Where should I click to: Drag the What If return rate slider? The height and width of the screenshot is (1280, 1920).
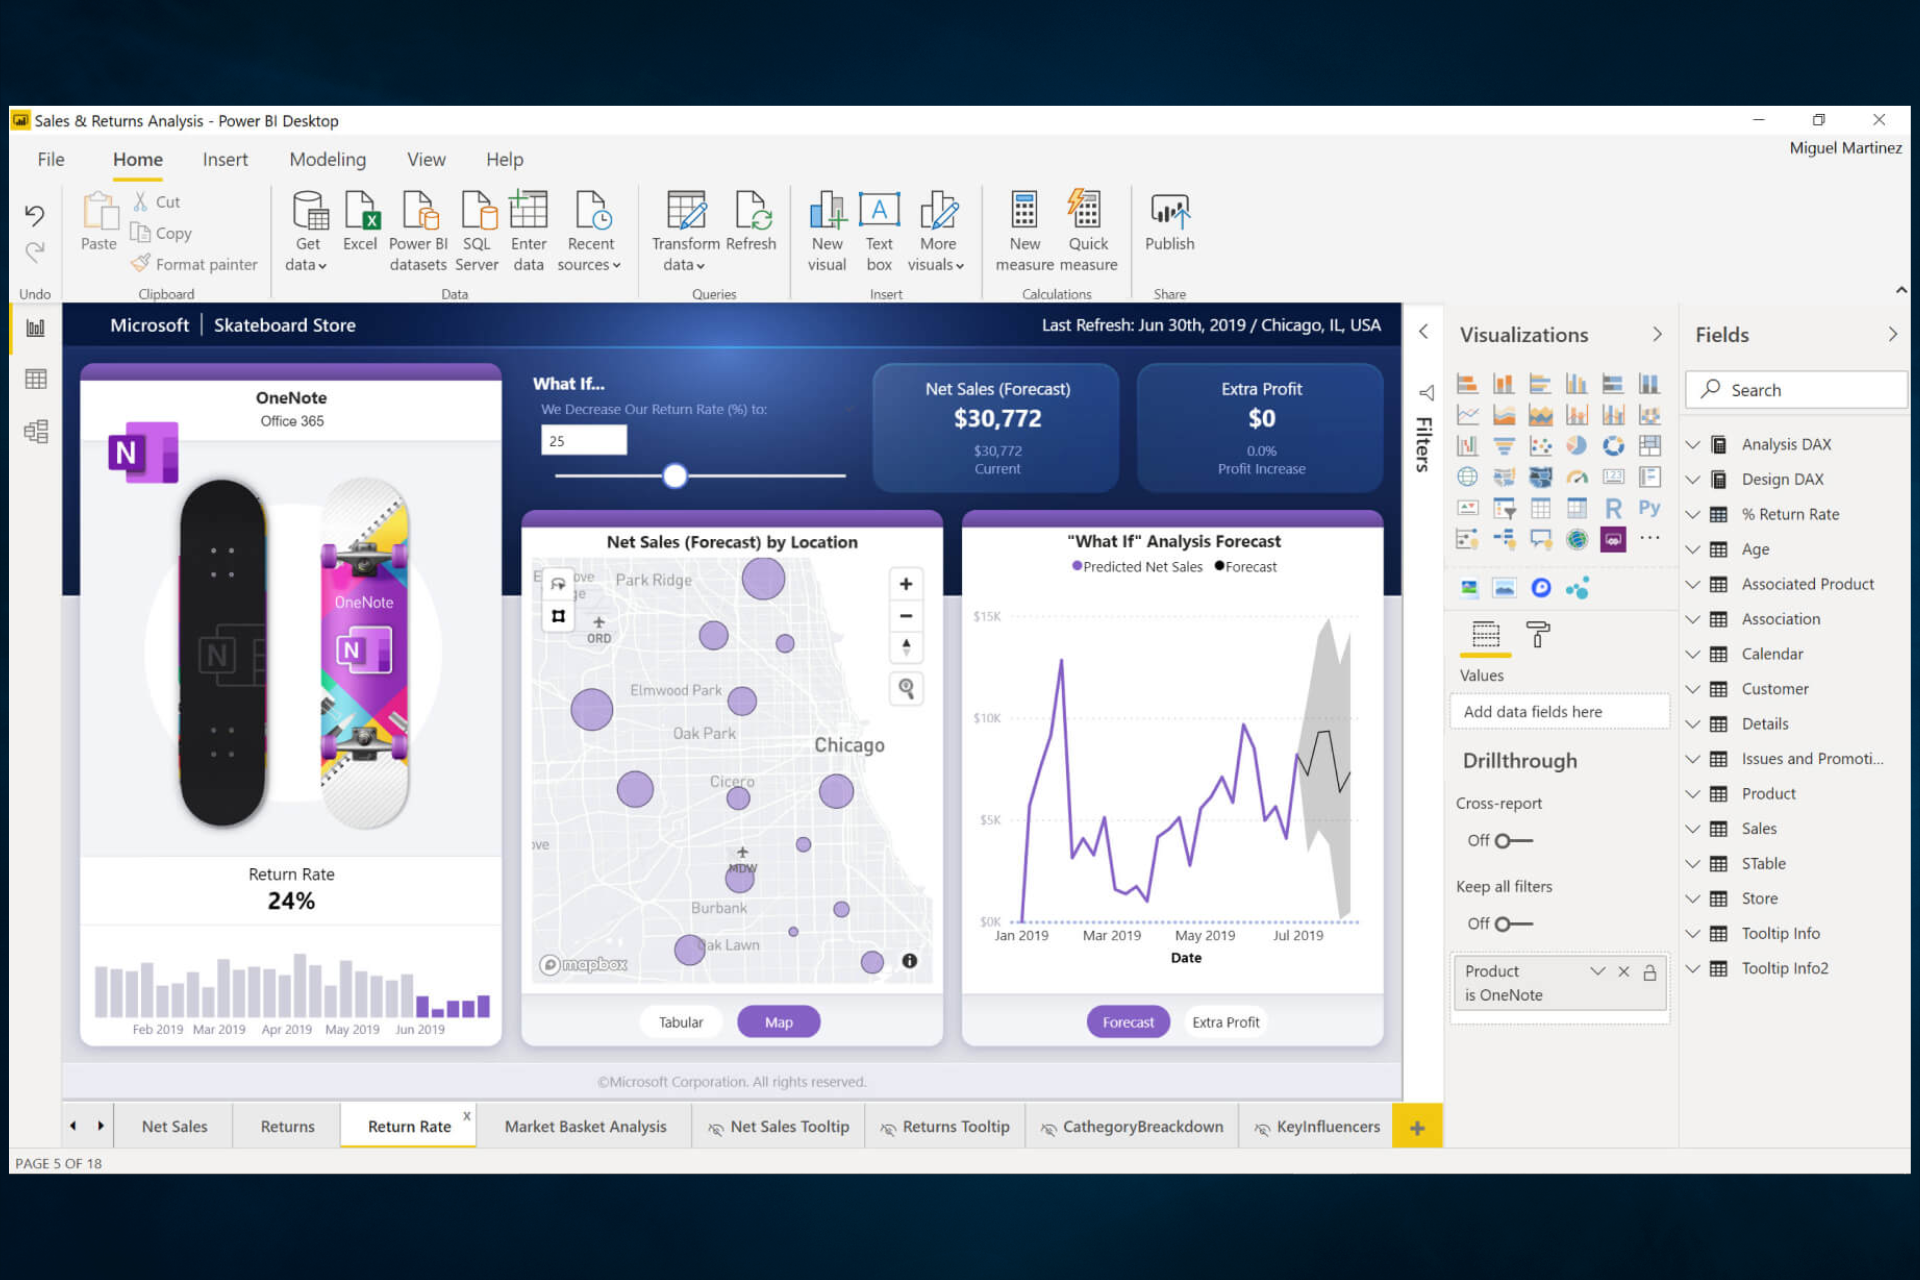[x=671, y=476]
